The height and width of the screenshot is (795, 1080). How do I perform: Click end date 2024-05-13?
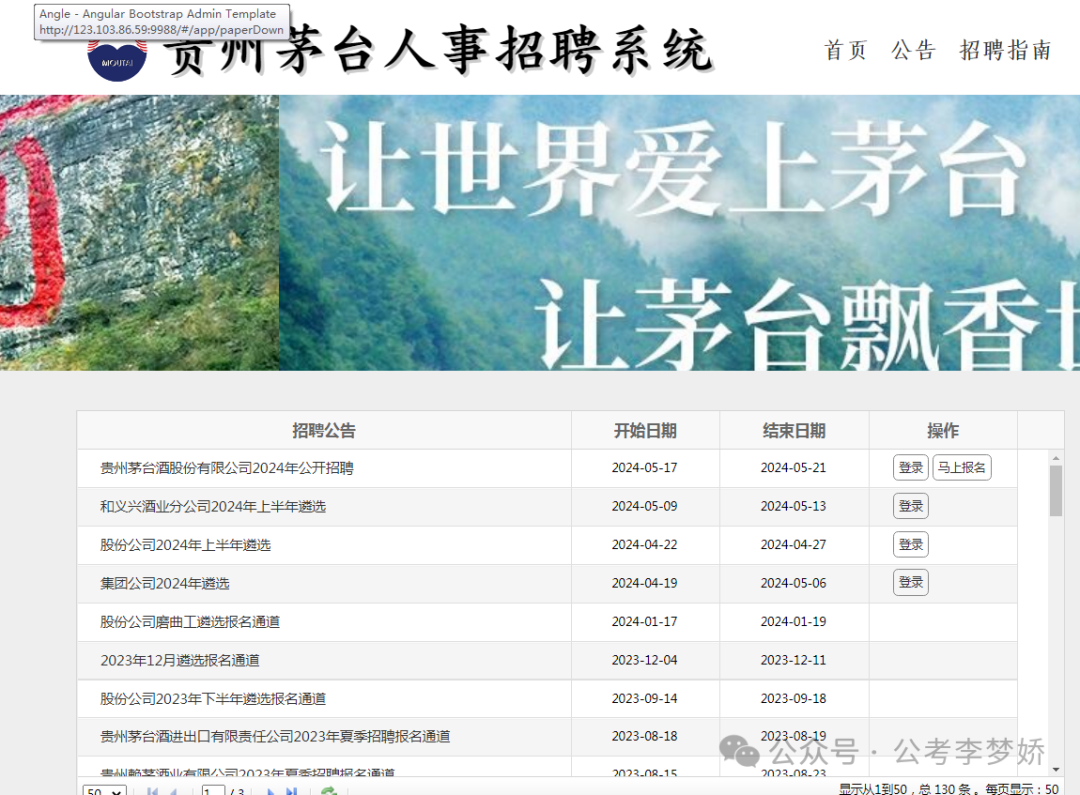[x=793, y=506]
